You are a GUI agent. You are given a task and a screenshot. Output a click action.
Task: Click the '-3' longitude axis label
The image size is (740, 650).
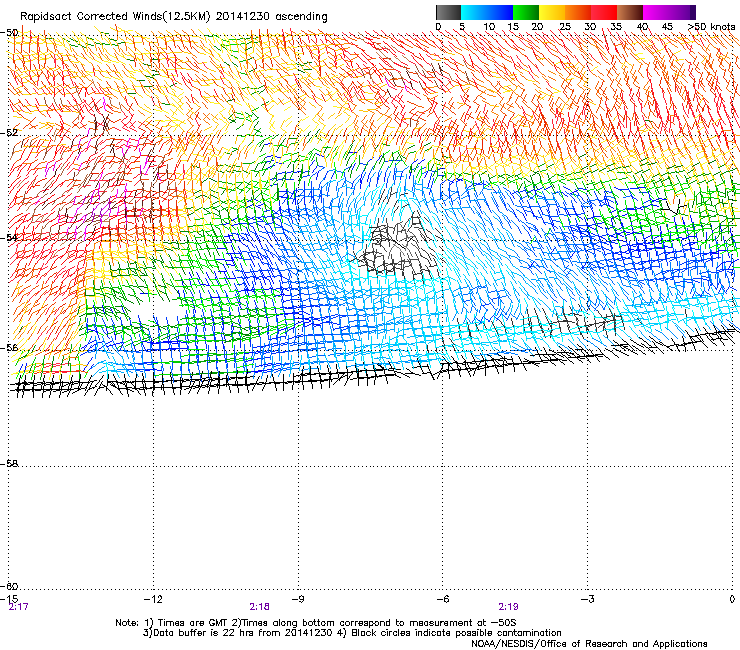point(587,599)
